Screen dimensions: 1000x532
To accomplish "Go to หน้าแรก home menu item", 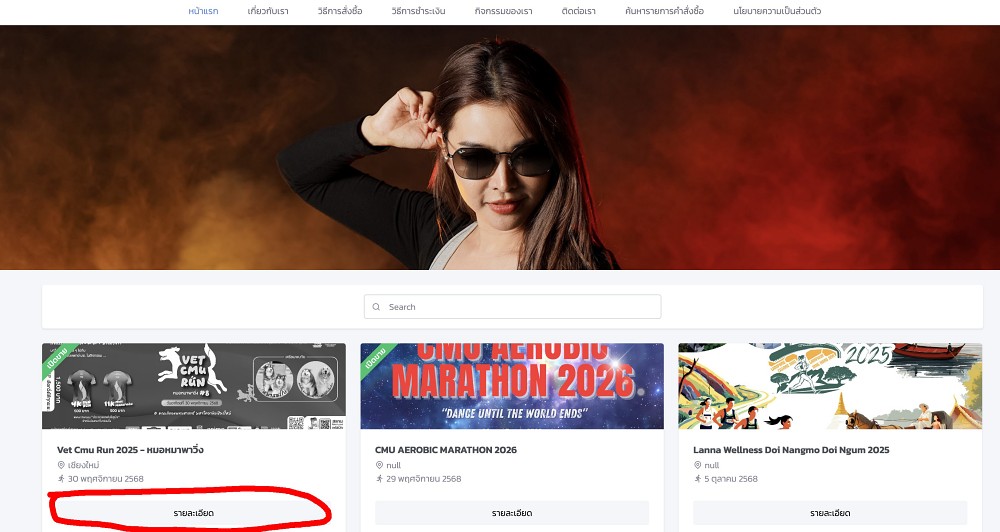I will coord(203,11).
